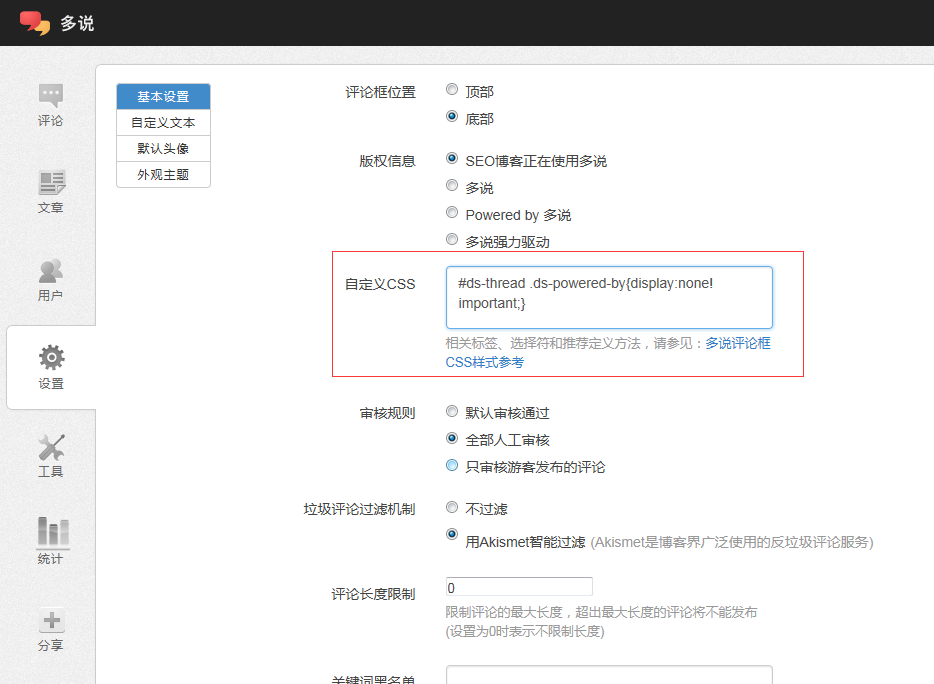Switch to 默认头像 tab
Screen dimensions: 934x684
coord(163,148)
